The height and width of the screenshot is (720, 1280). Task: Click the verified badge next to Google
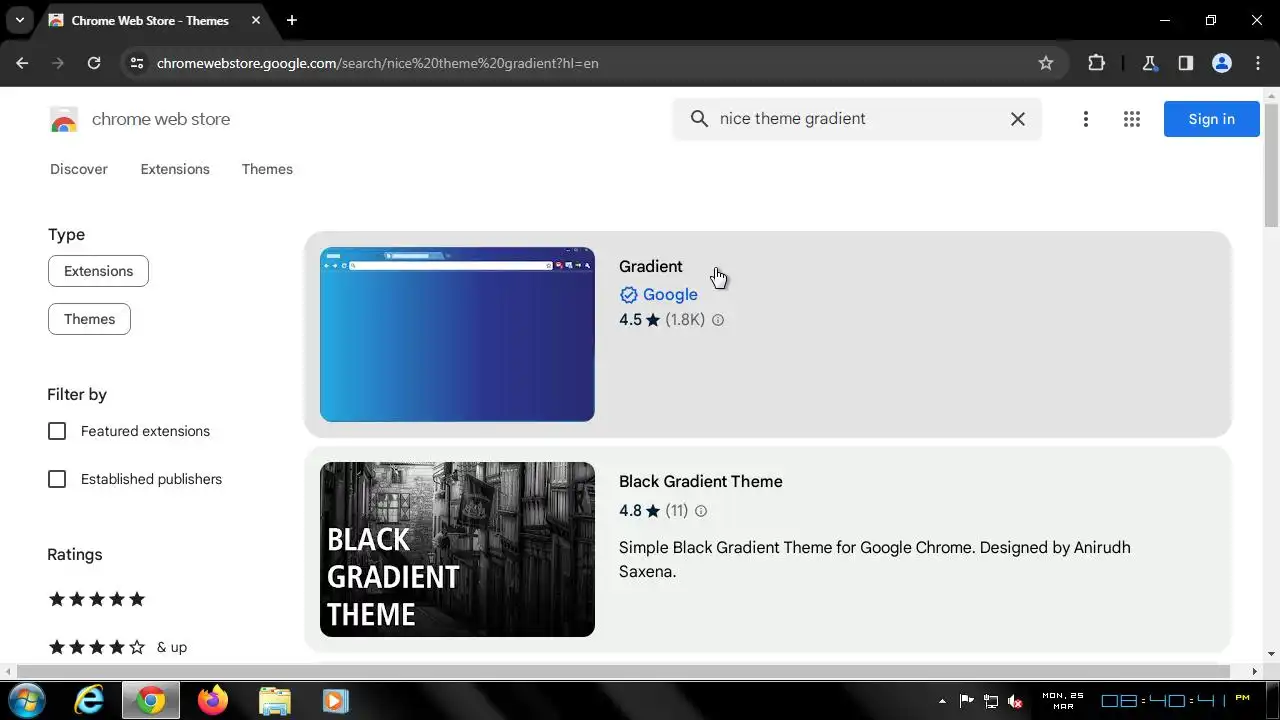(x=628, y=295)
